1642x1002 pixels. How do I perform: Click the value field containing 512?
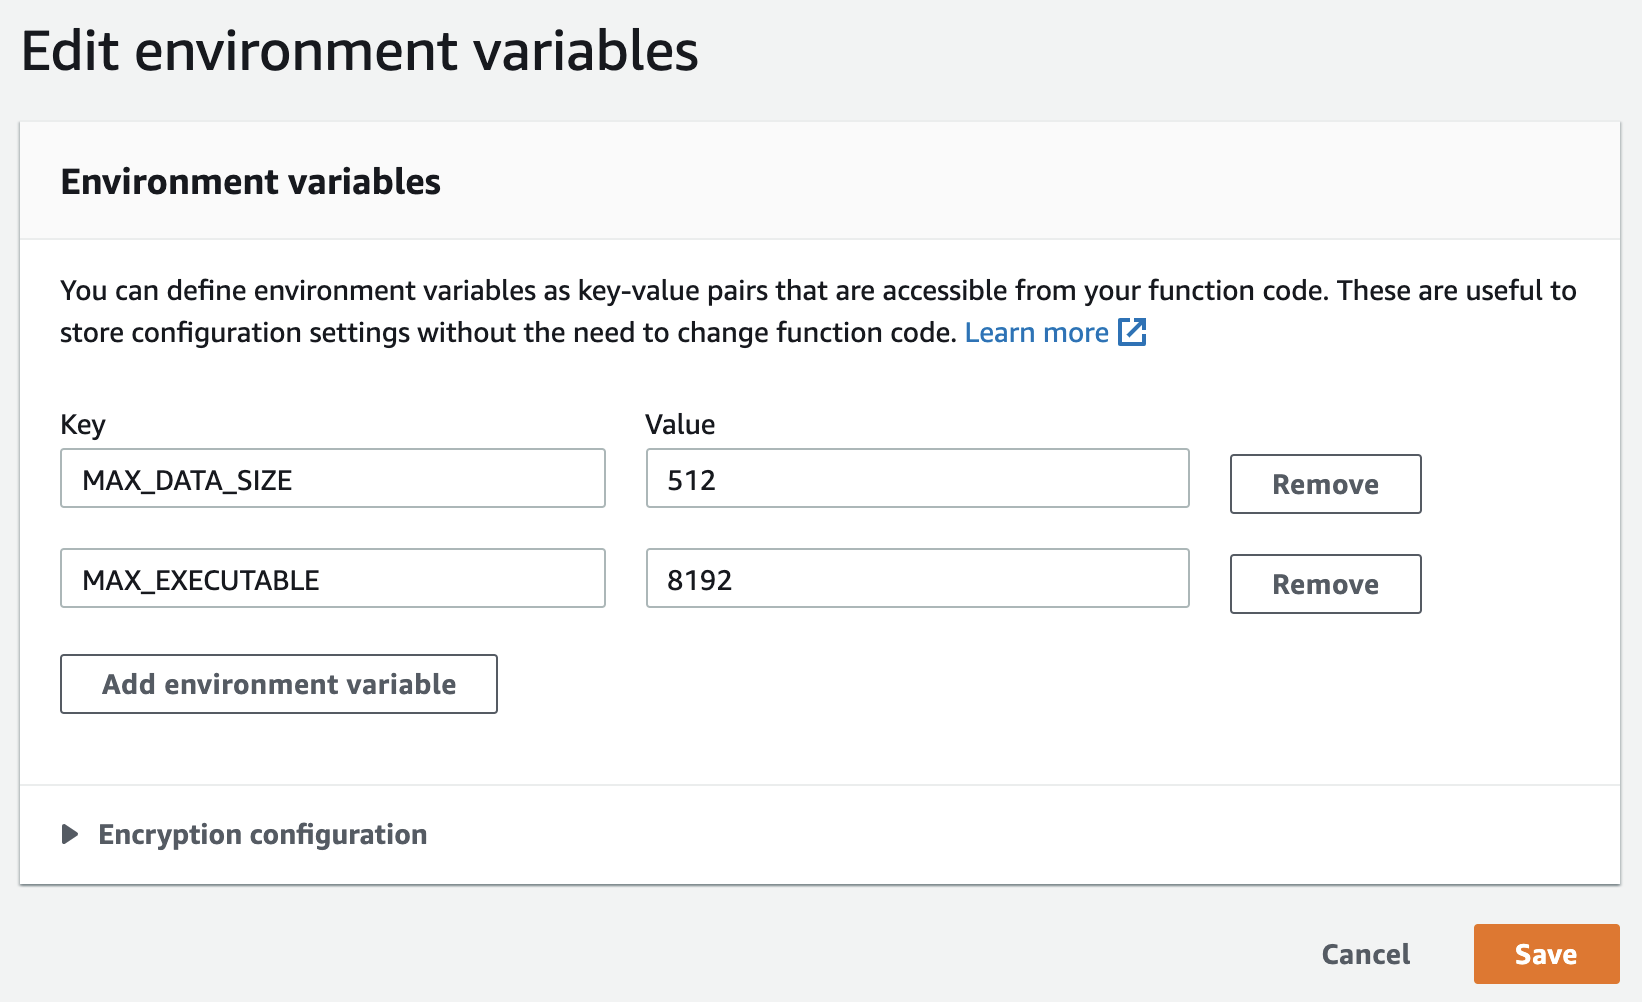click(917, 479)
